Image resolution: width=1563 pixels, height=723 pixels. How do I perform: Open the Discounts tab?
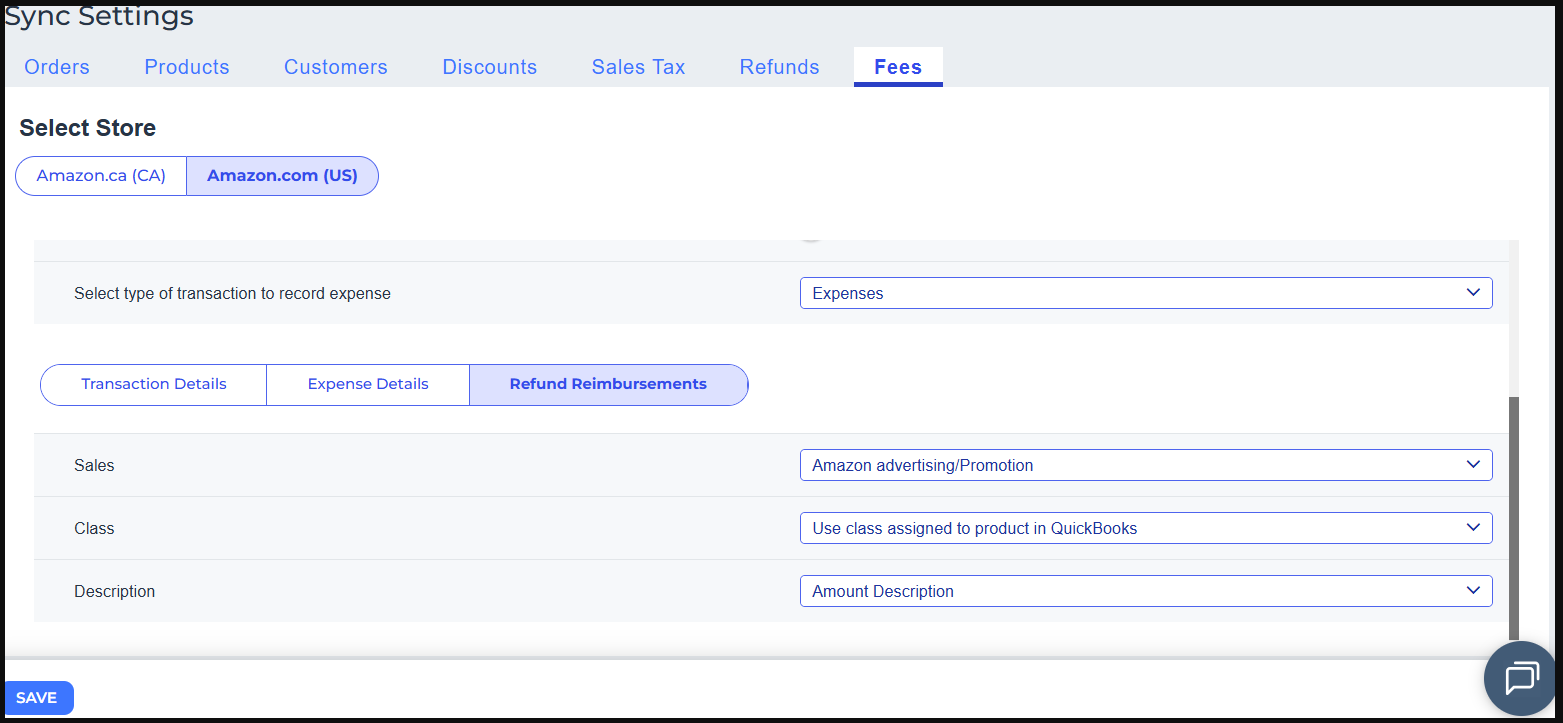[490, 67]
